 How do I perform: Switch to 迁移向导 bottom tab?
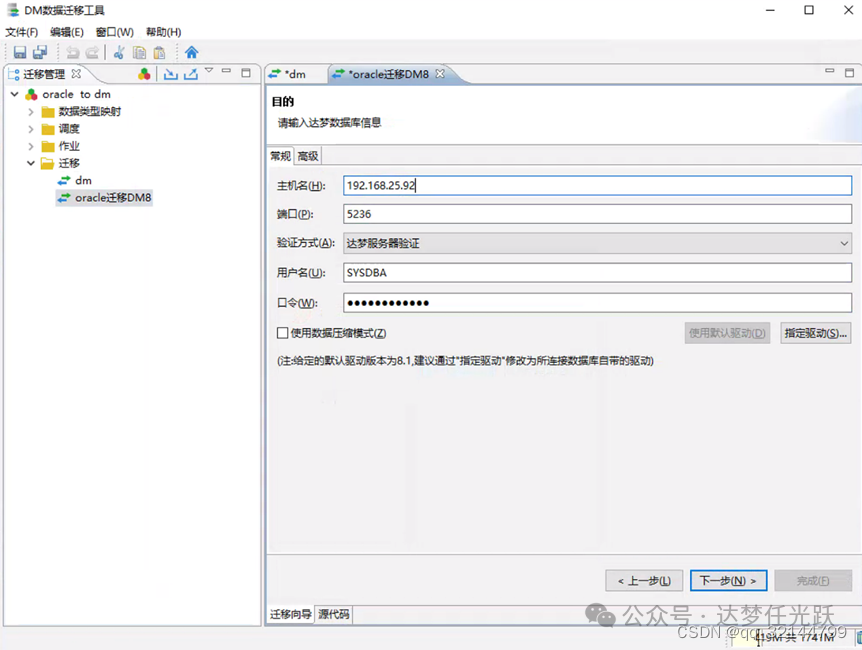(290, 614)
